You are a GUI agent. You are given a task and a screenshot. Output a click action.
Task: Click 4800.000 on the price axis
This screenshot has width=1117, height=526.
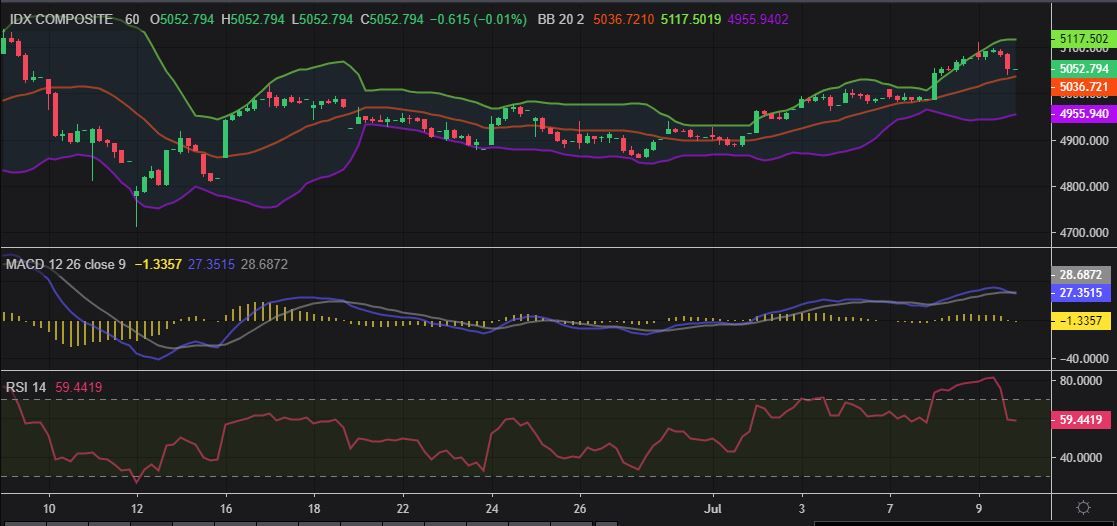1084,187
